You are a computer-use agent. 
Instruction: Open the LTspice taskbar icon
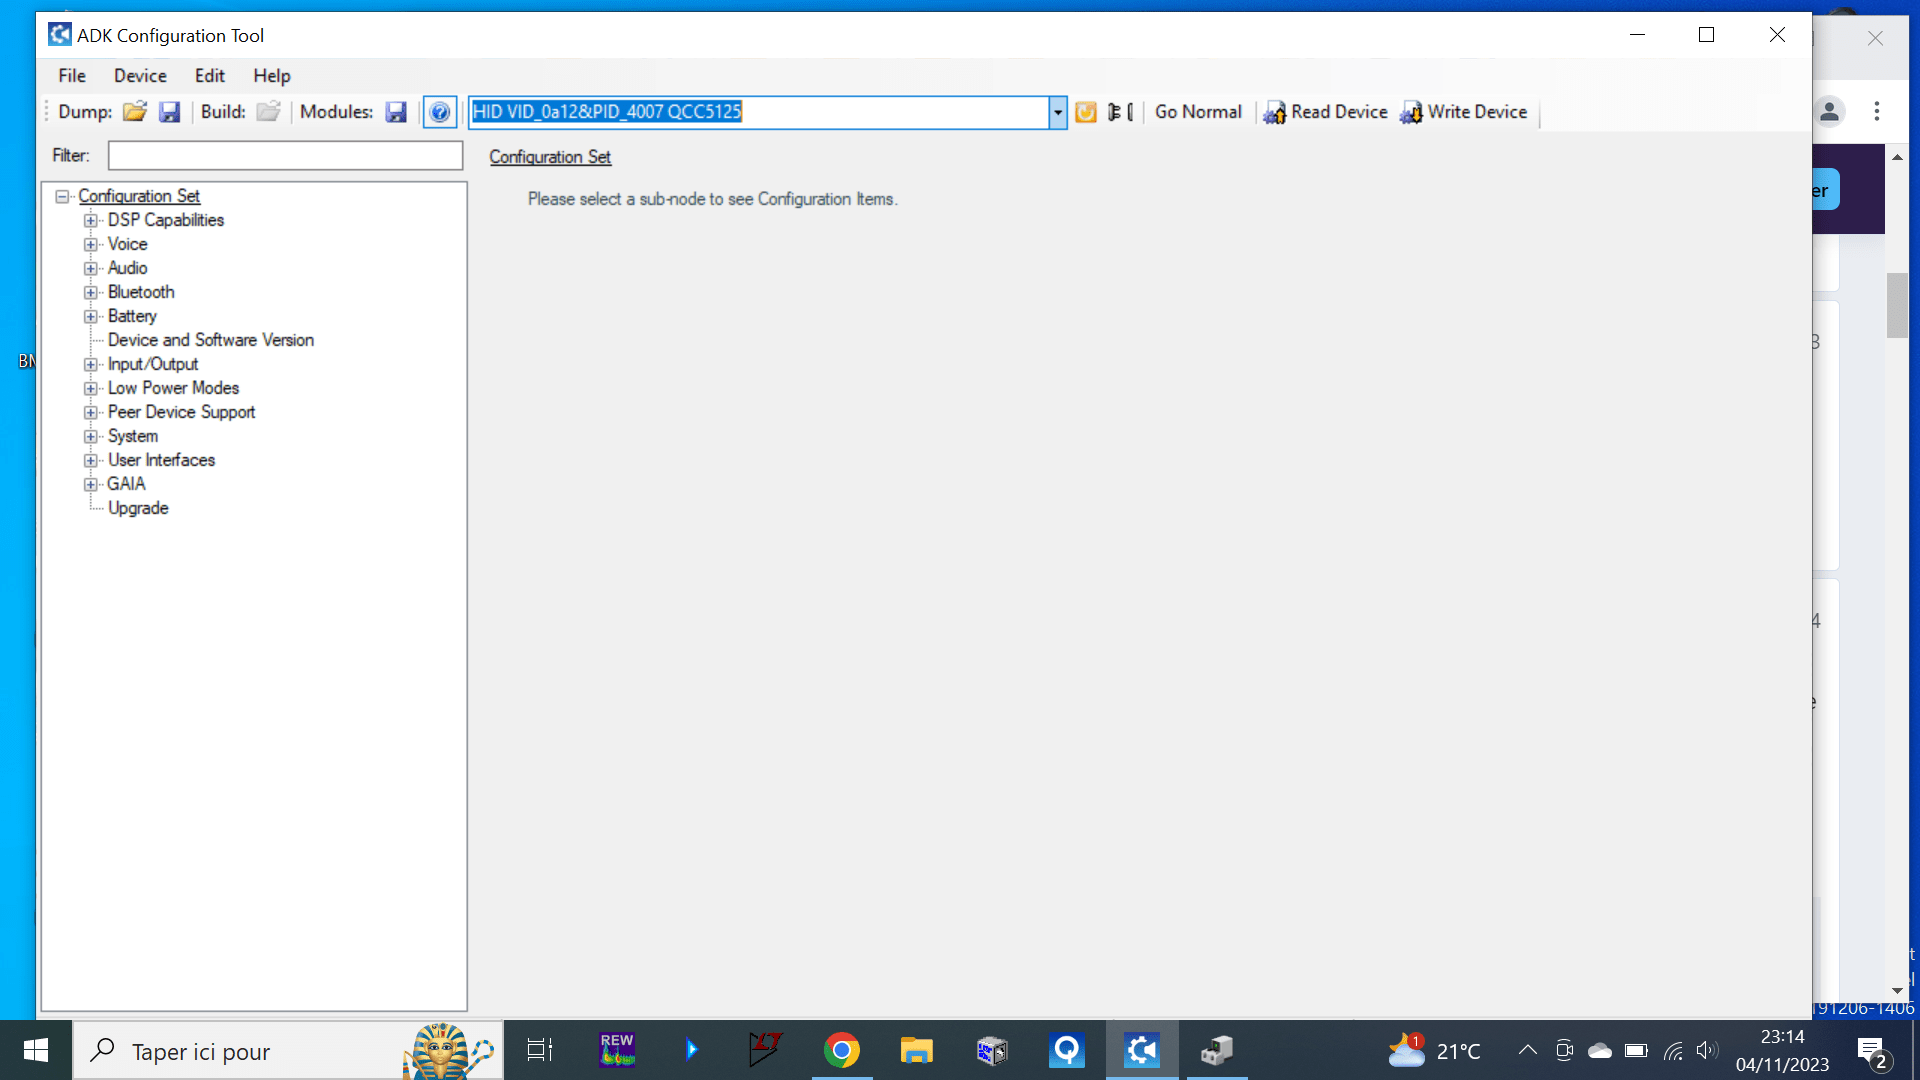pos(766,1050)
